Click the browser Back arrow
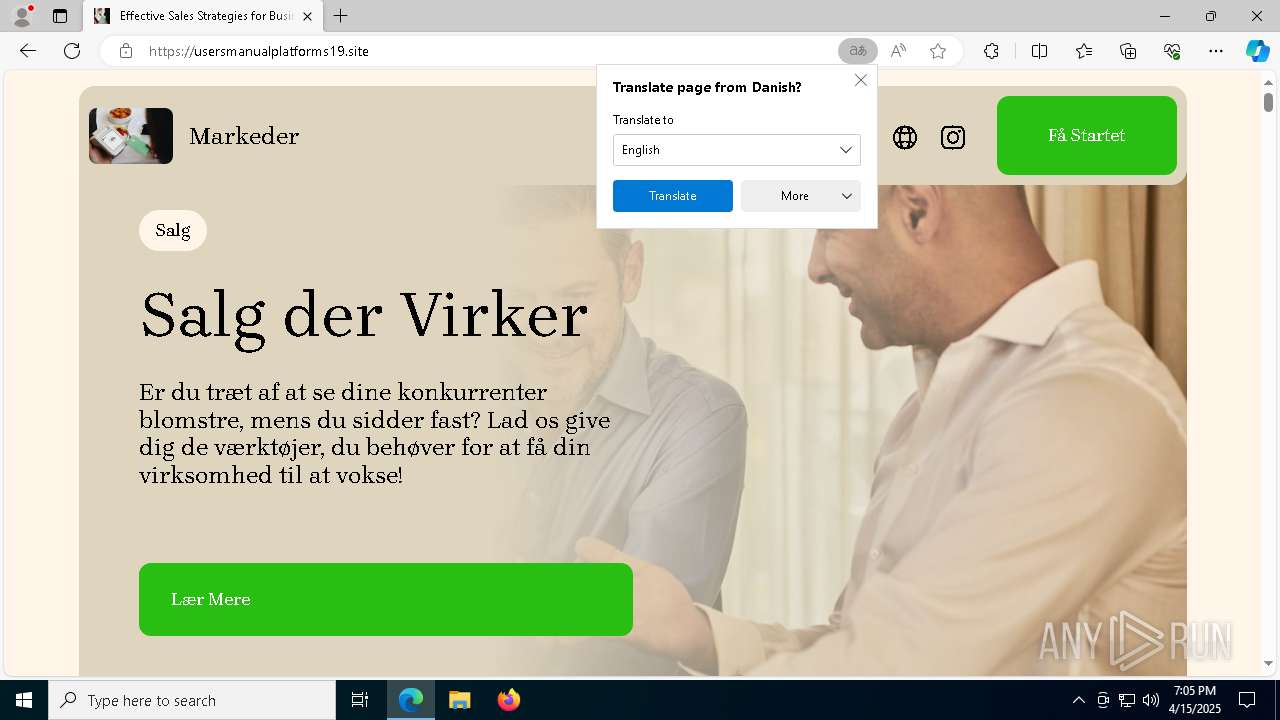This screenshot has height=720, width=1280. click(28, 51)
